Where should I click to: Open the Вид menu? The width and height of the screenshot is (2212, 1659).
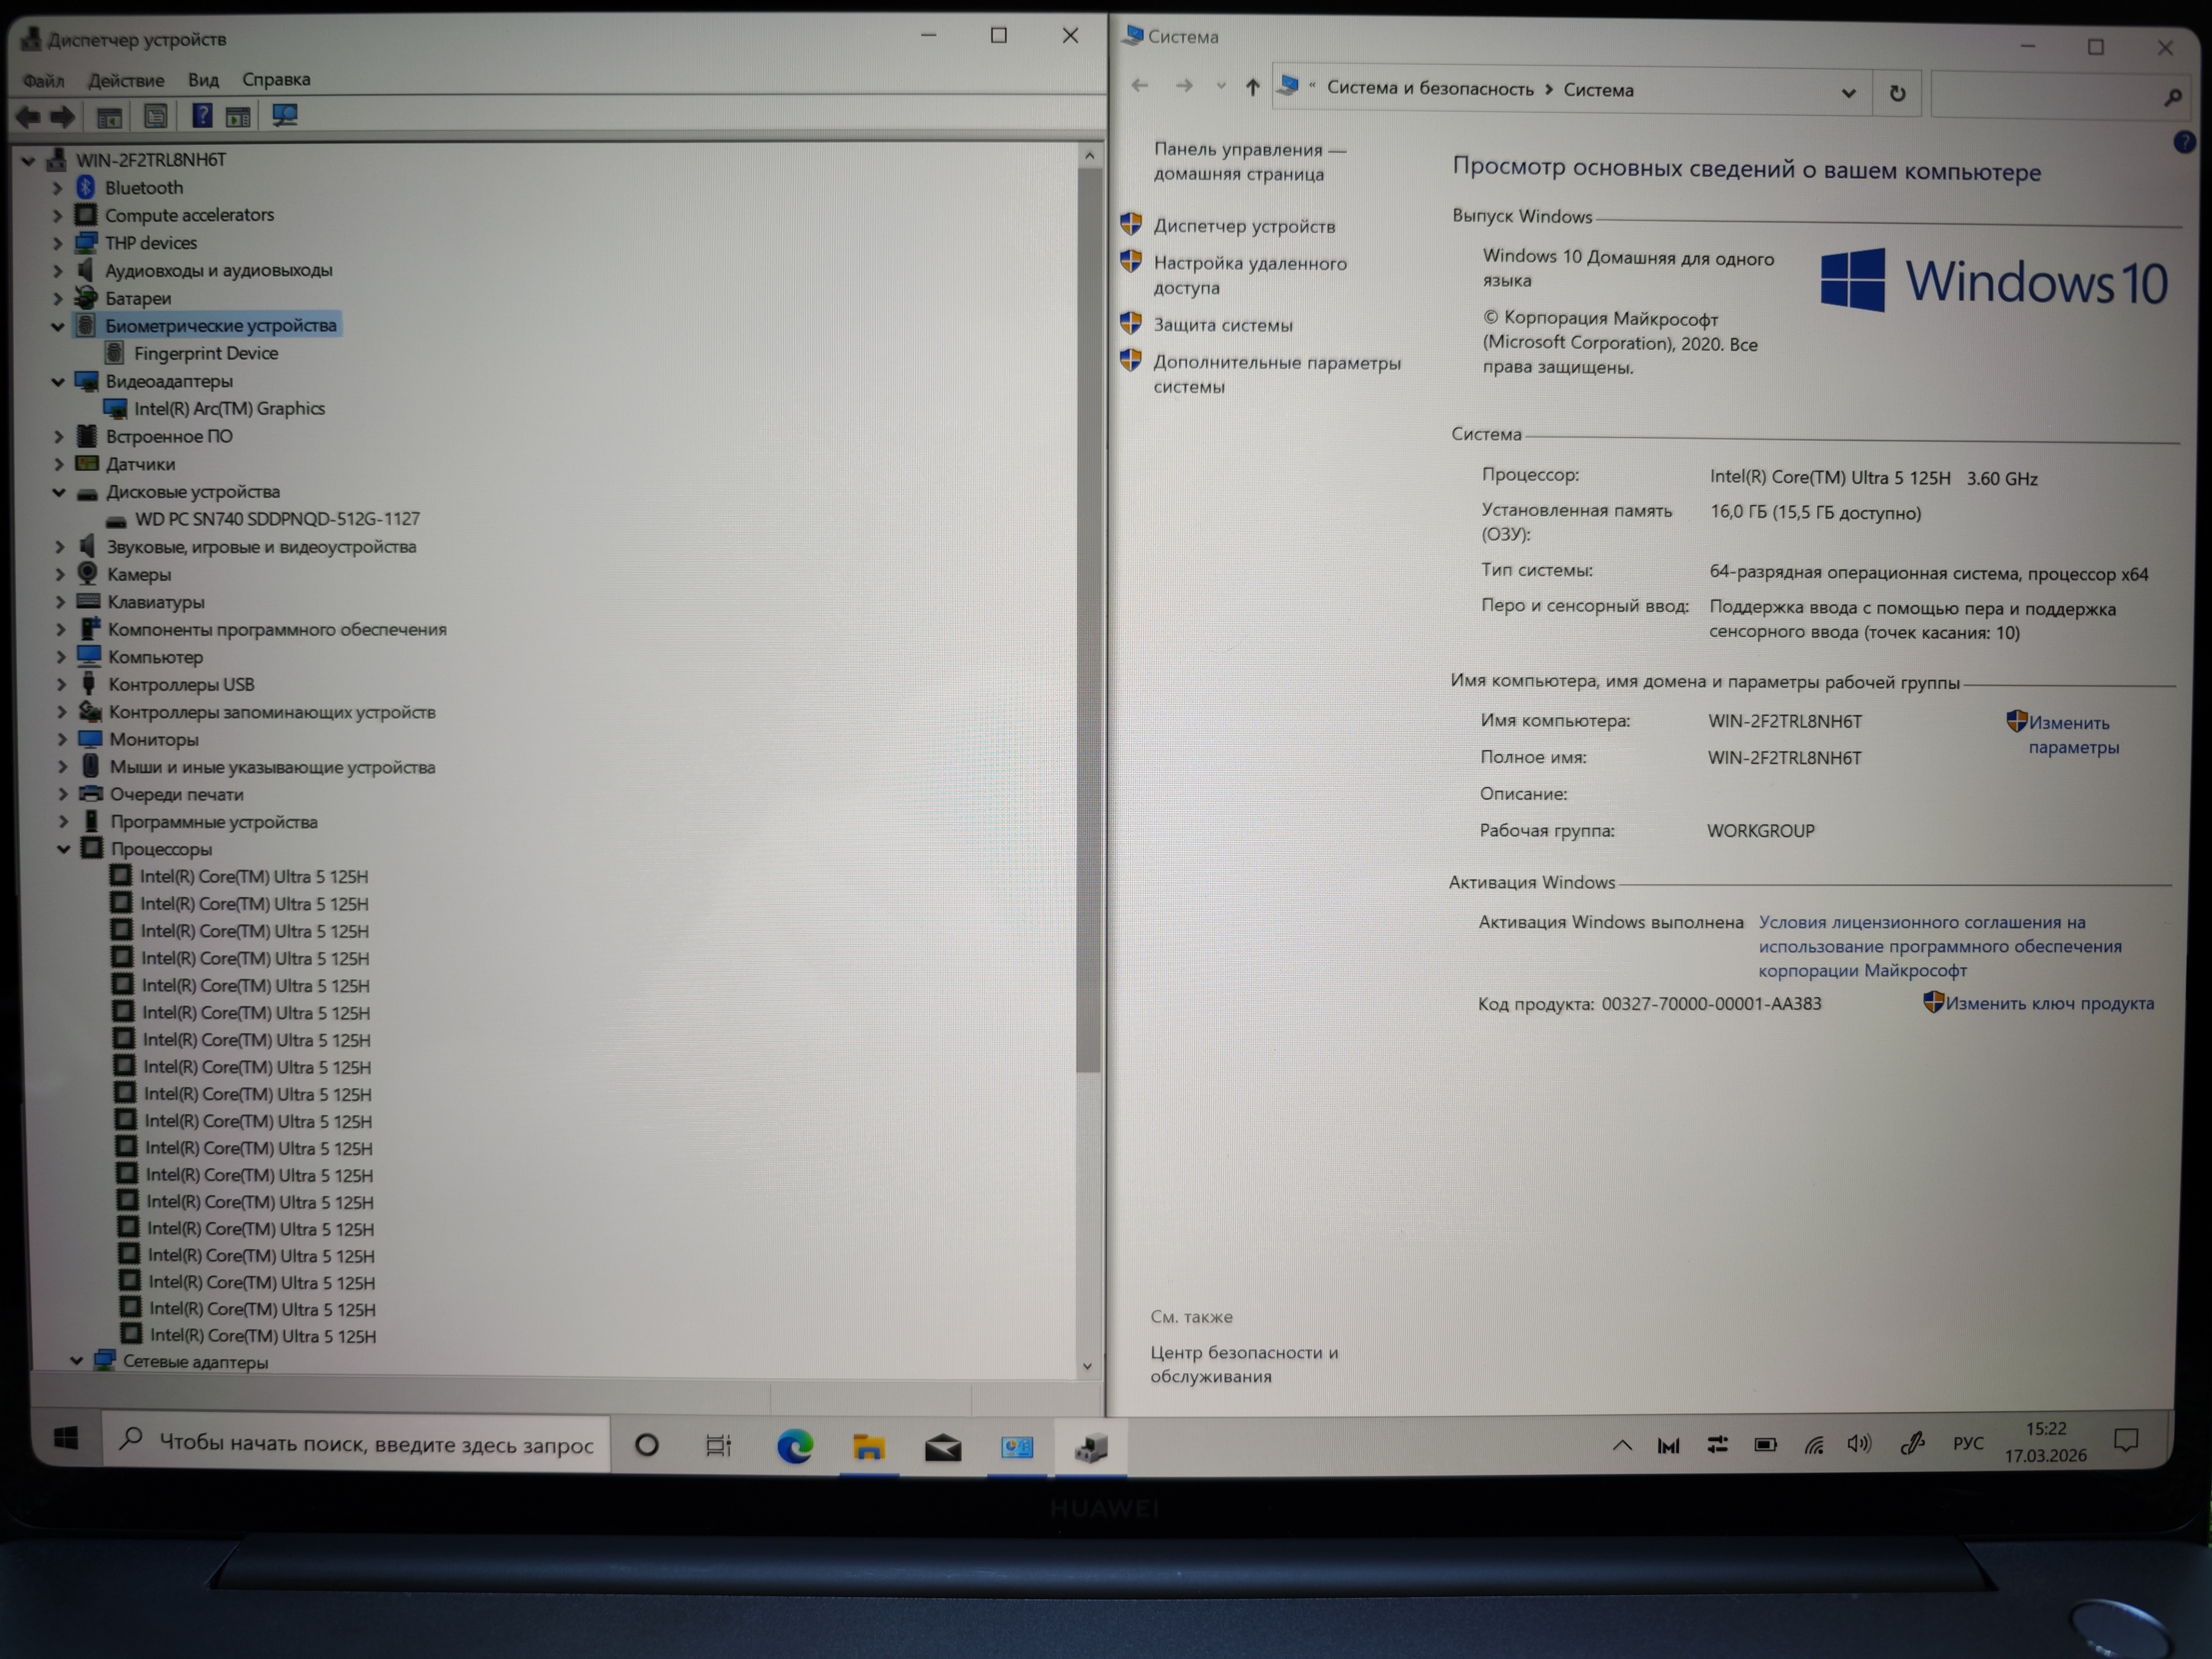pos(203,80)
